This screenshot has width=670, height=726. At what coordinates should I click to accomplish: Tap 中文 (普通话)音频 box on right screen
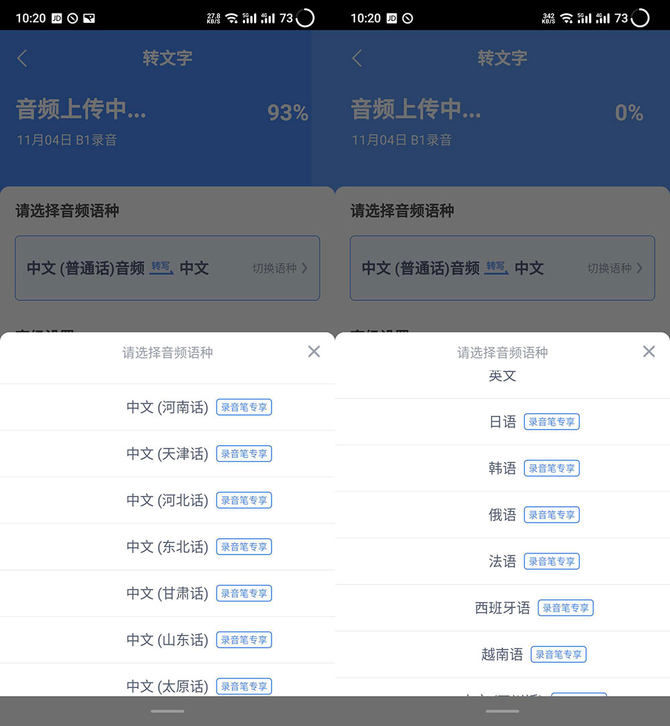coord(502,268)
